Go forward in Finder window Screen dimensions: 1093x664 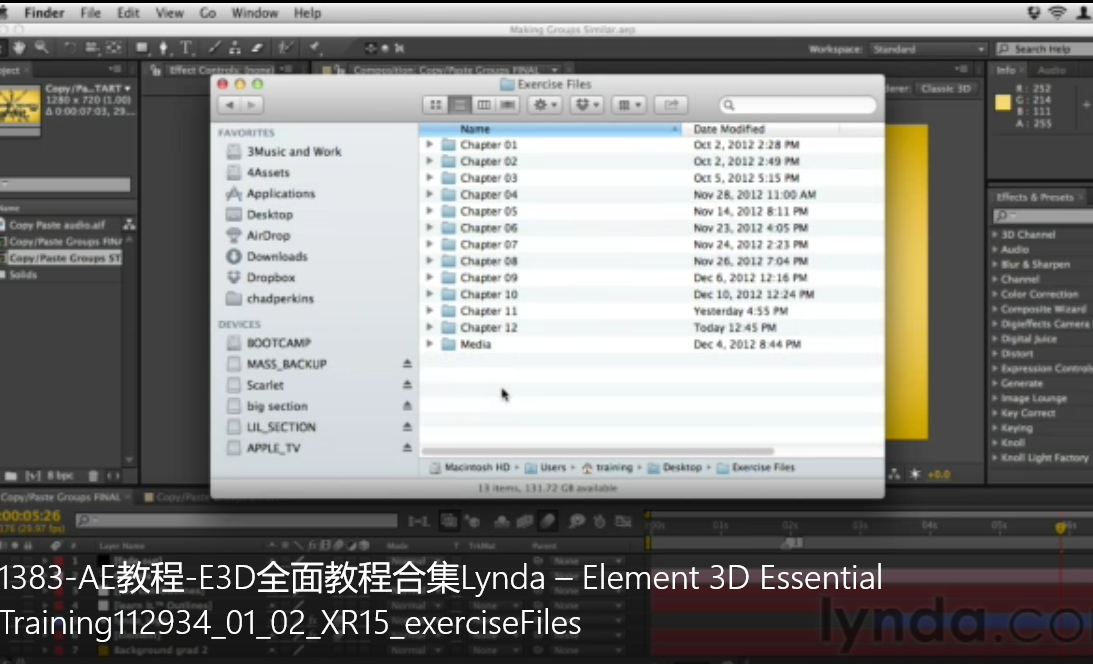(252, 105)
